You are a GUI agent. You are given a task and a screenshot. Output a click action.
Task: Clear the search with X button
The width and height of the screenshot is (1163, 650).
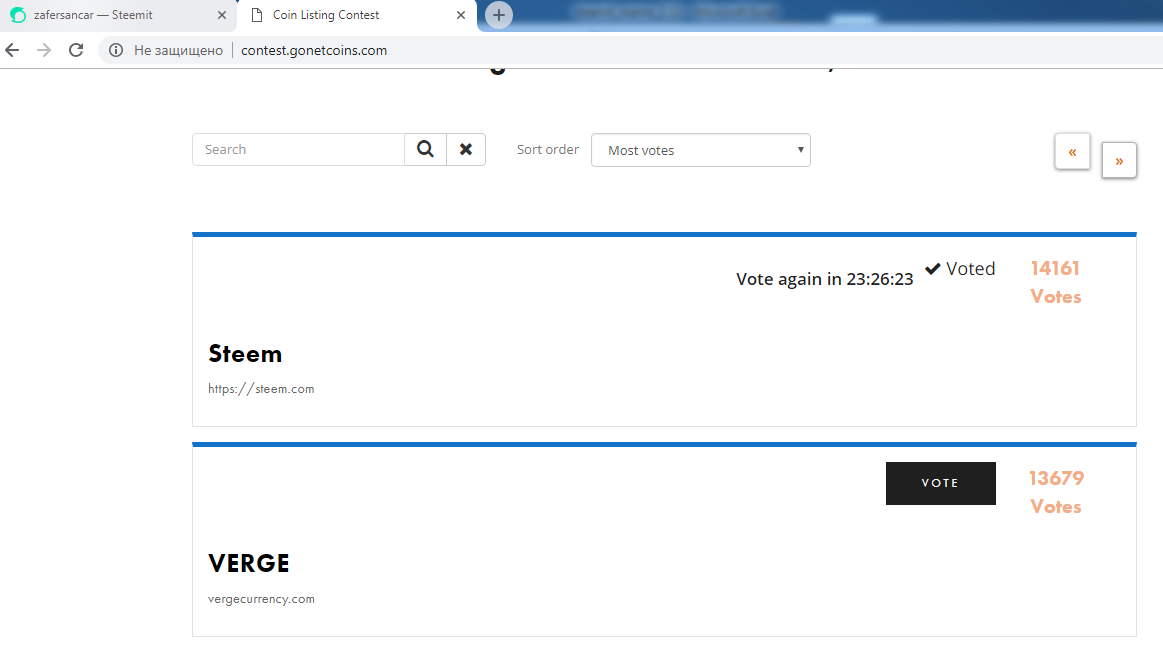(x=466, y=150)
